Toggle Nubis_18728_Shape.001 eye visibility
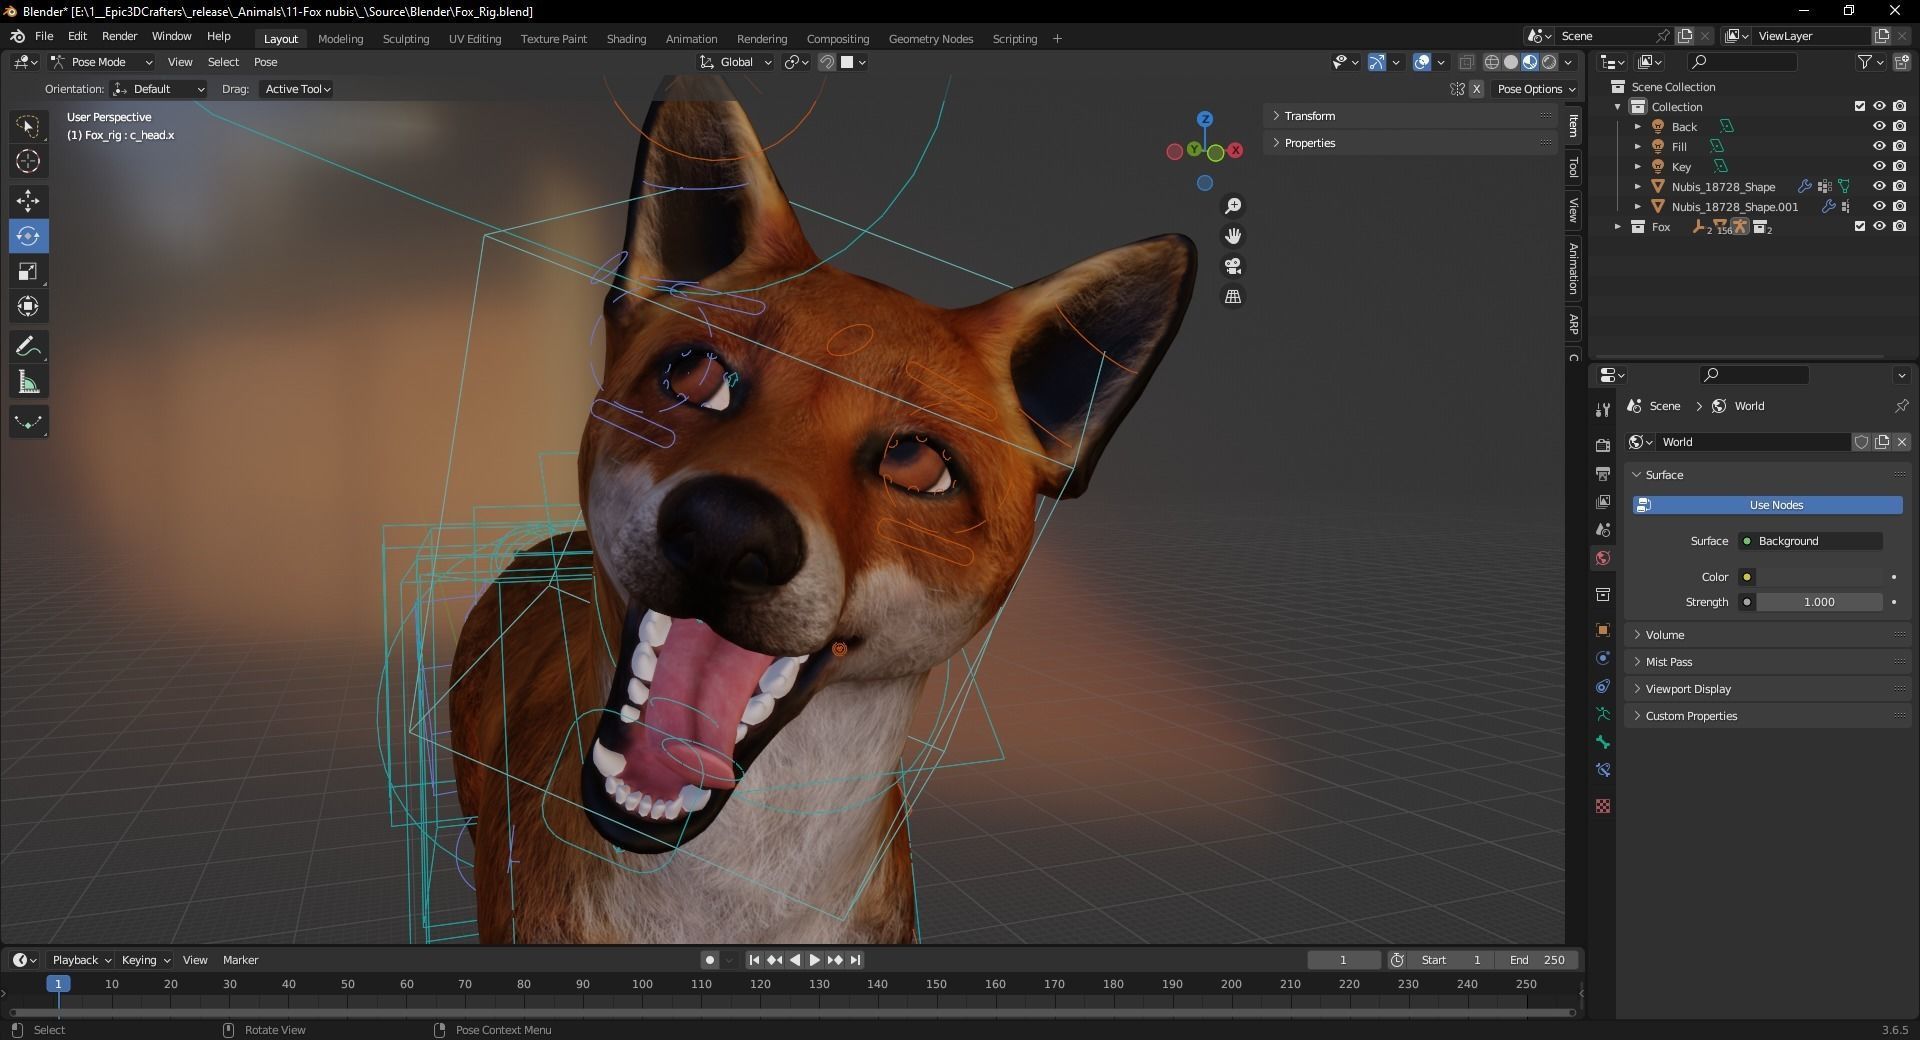This screenshot has height=1040, width=1920. click(1879, 206)
